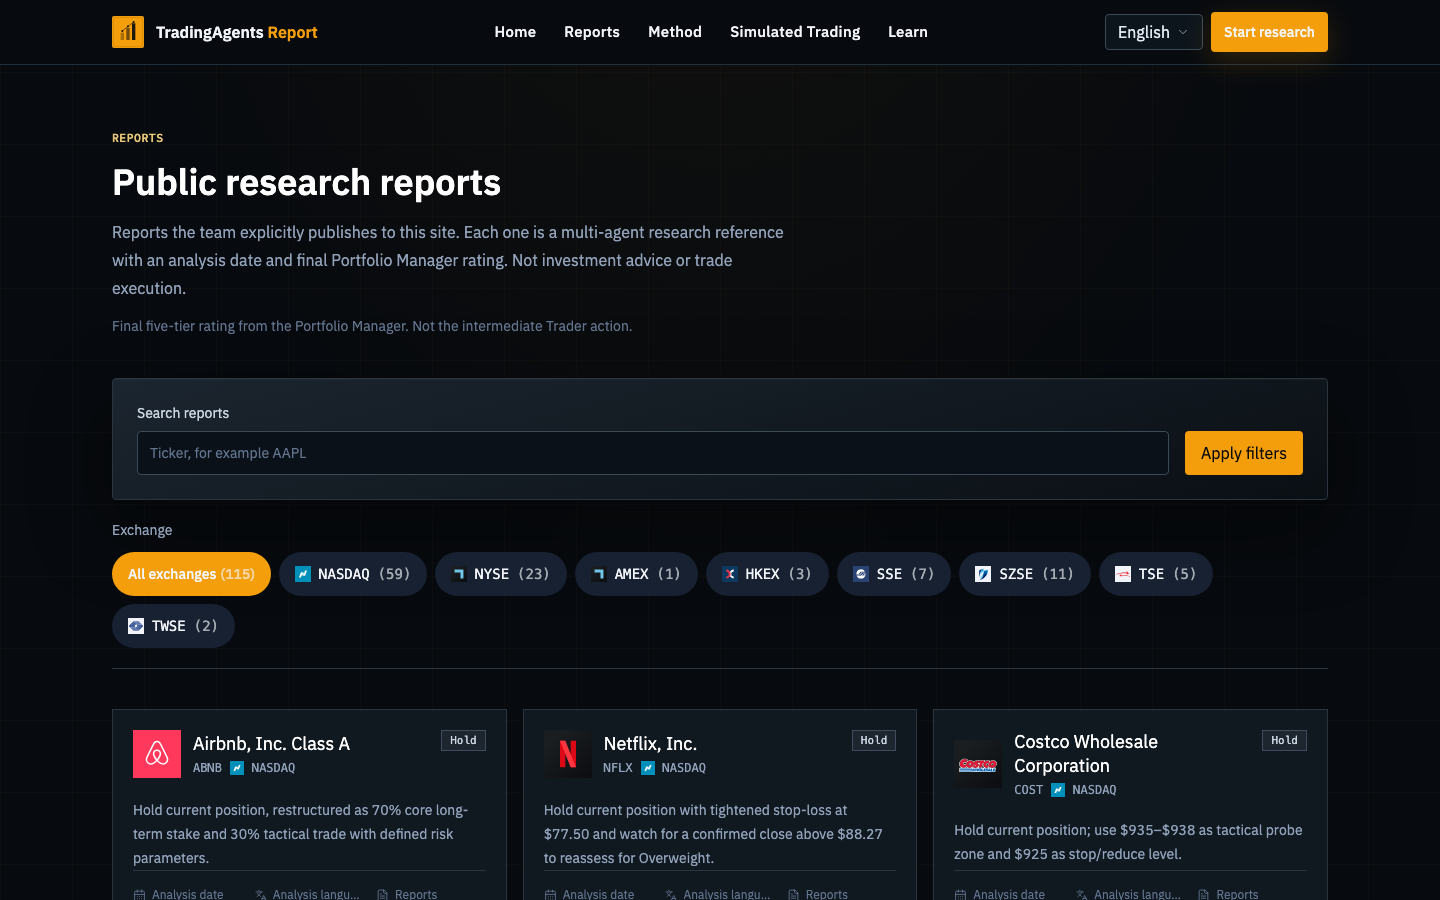Viewport: 1440px width, 900px height.
Task: Click the Public research reports heading
Action: tap(306, 183)
